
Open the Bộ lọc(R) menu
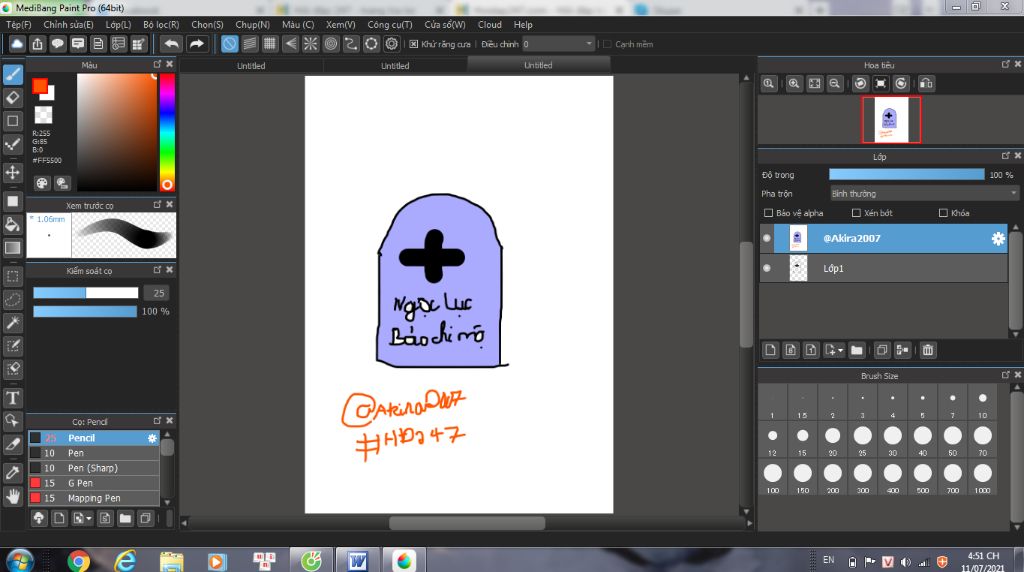[161, 24]
